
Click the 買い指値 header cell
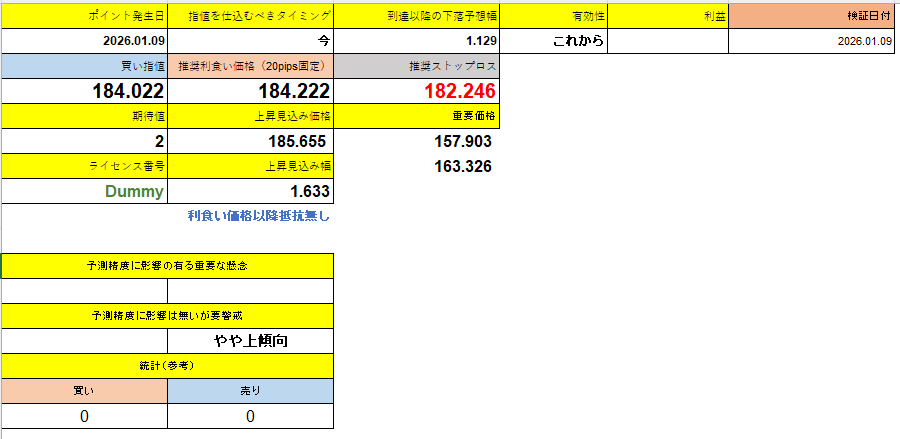pos(84,66)
